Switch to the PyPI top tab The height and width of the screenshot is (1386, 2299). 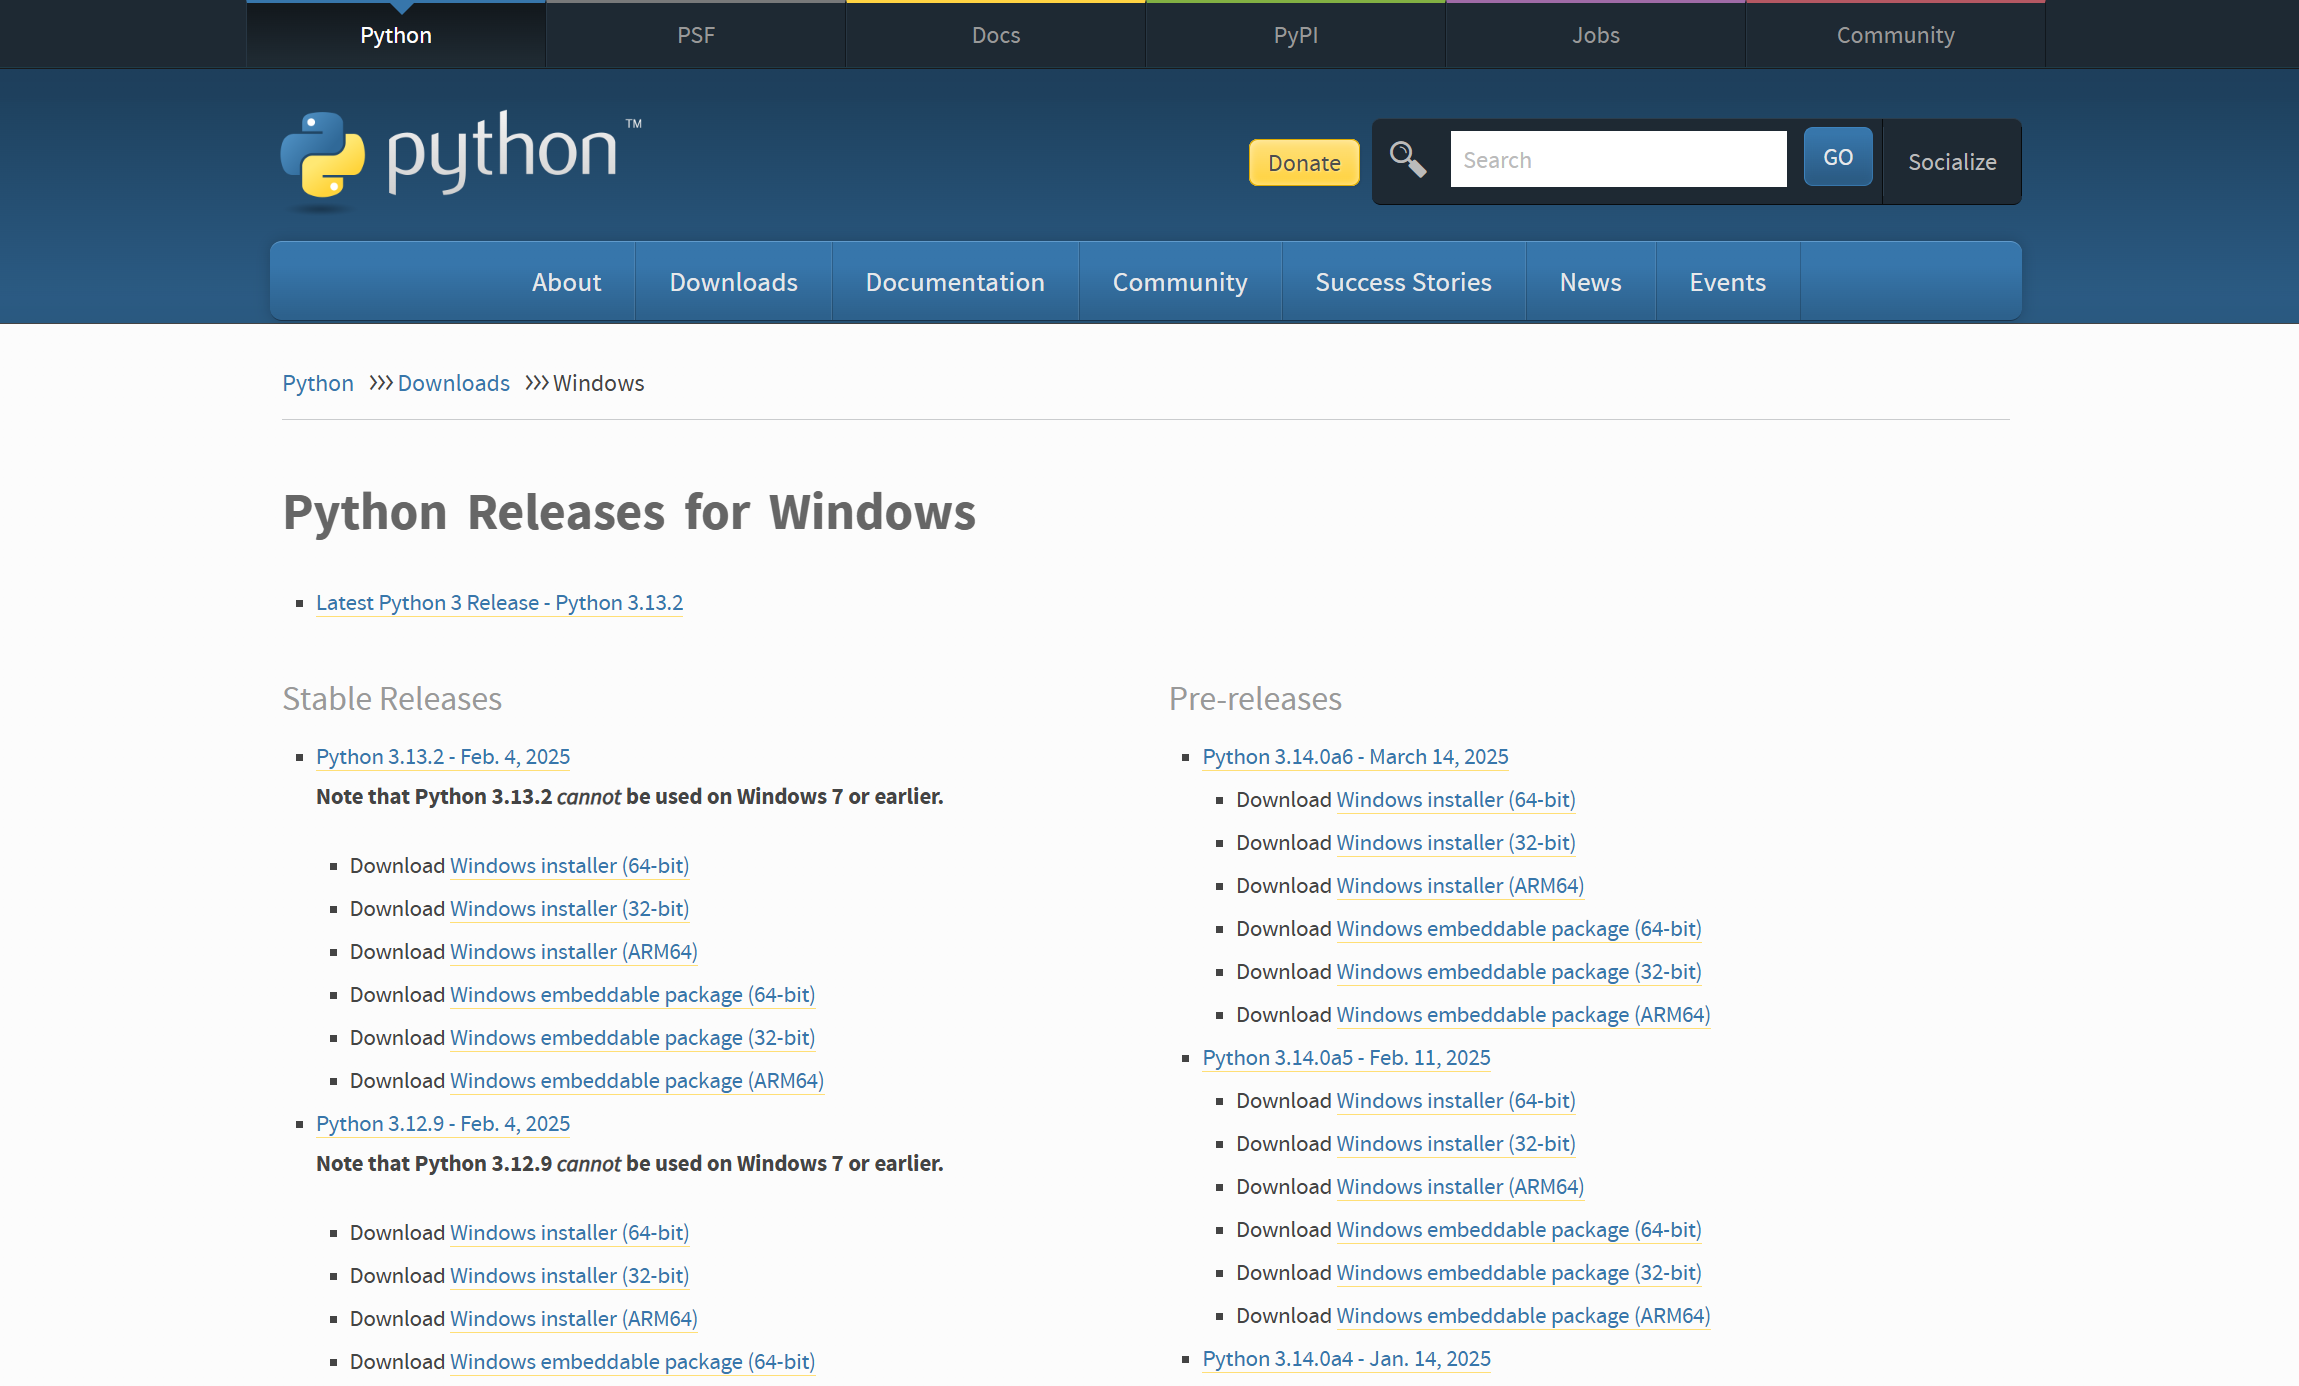tap(1295, 35)
